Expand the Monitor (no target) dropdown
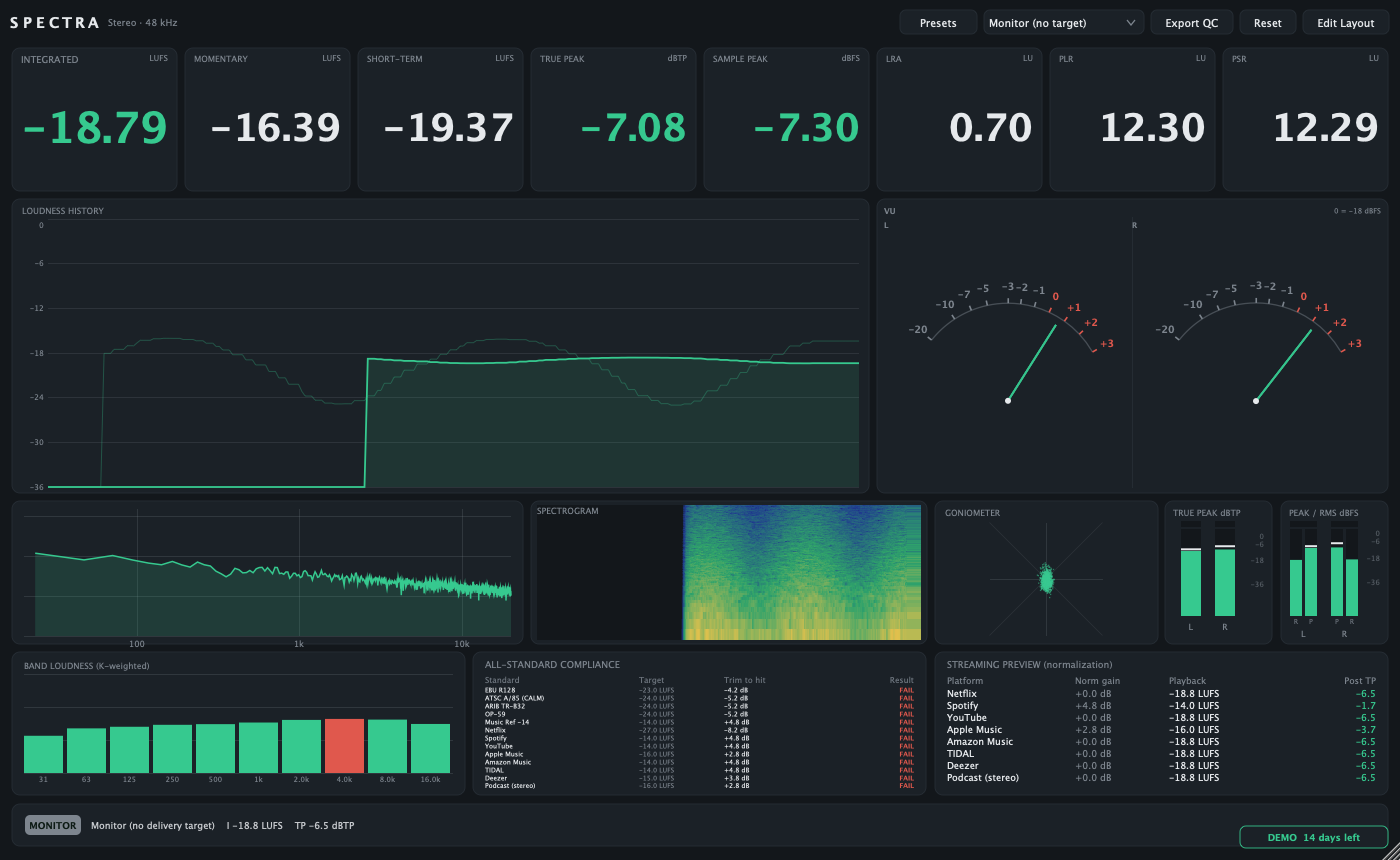 [x=1063, y=23]
